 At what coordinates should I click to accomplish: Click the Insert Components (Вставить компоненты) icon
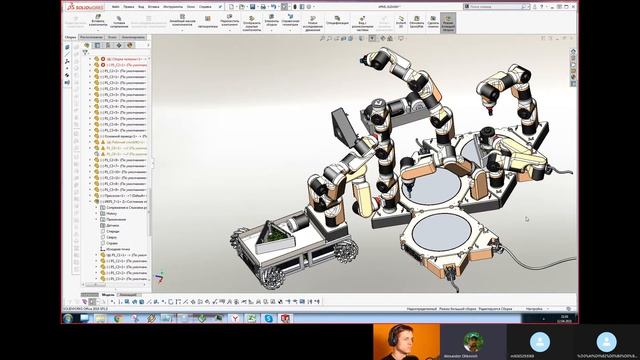(98, 17)
